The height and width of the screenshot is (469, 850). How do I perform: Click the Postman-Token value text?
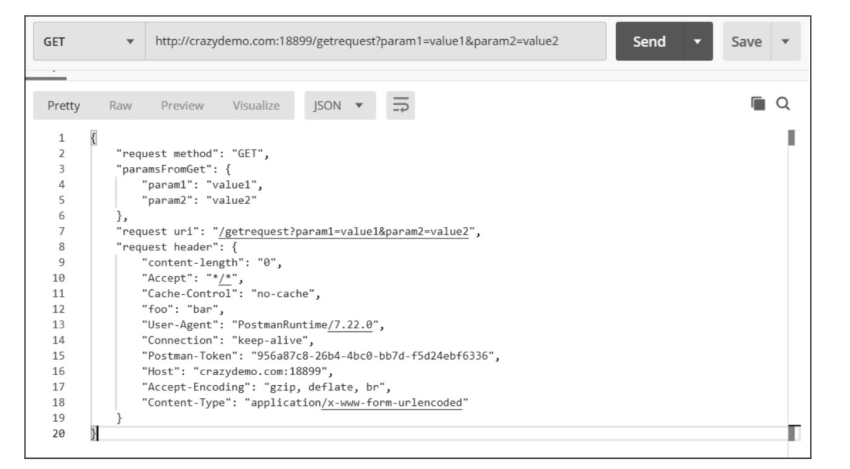tap(372, 356)
